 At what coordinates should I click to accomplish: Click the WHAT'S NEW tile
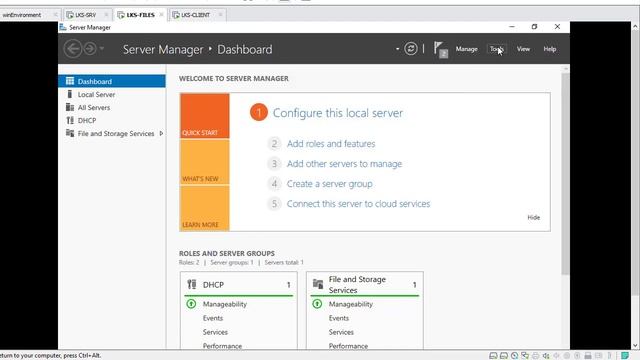204,162
